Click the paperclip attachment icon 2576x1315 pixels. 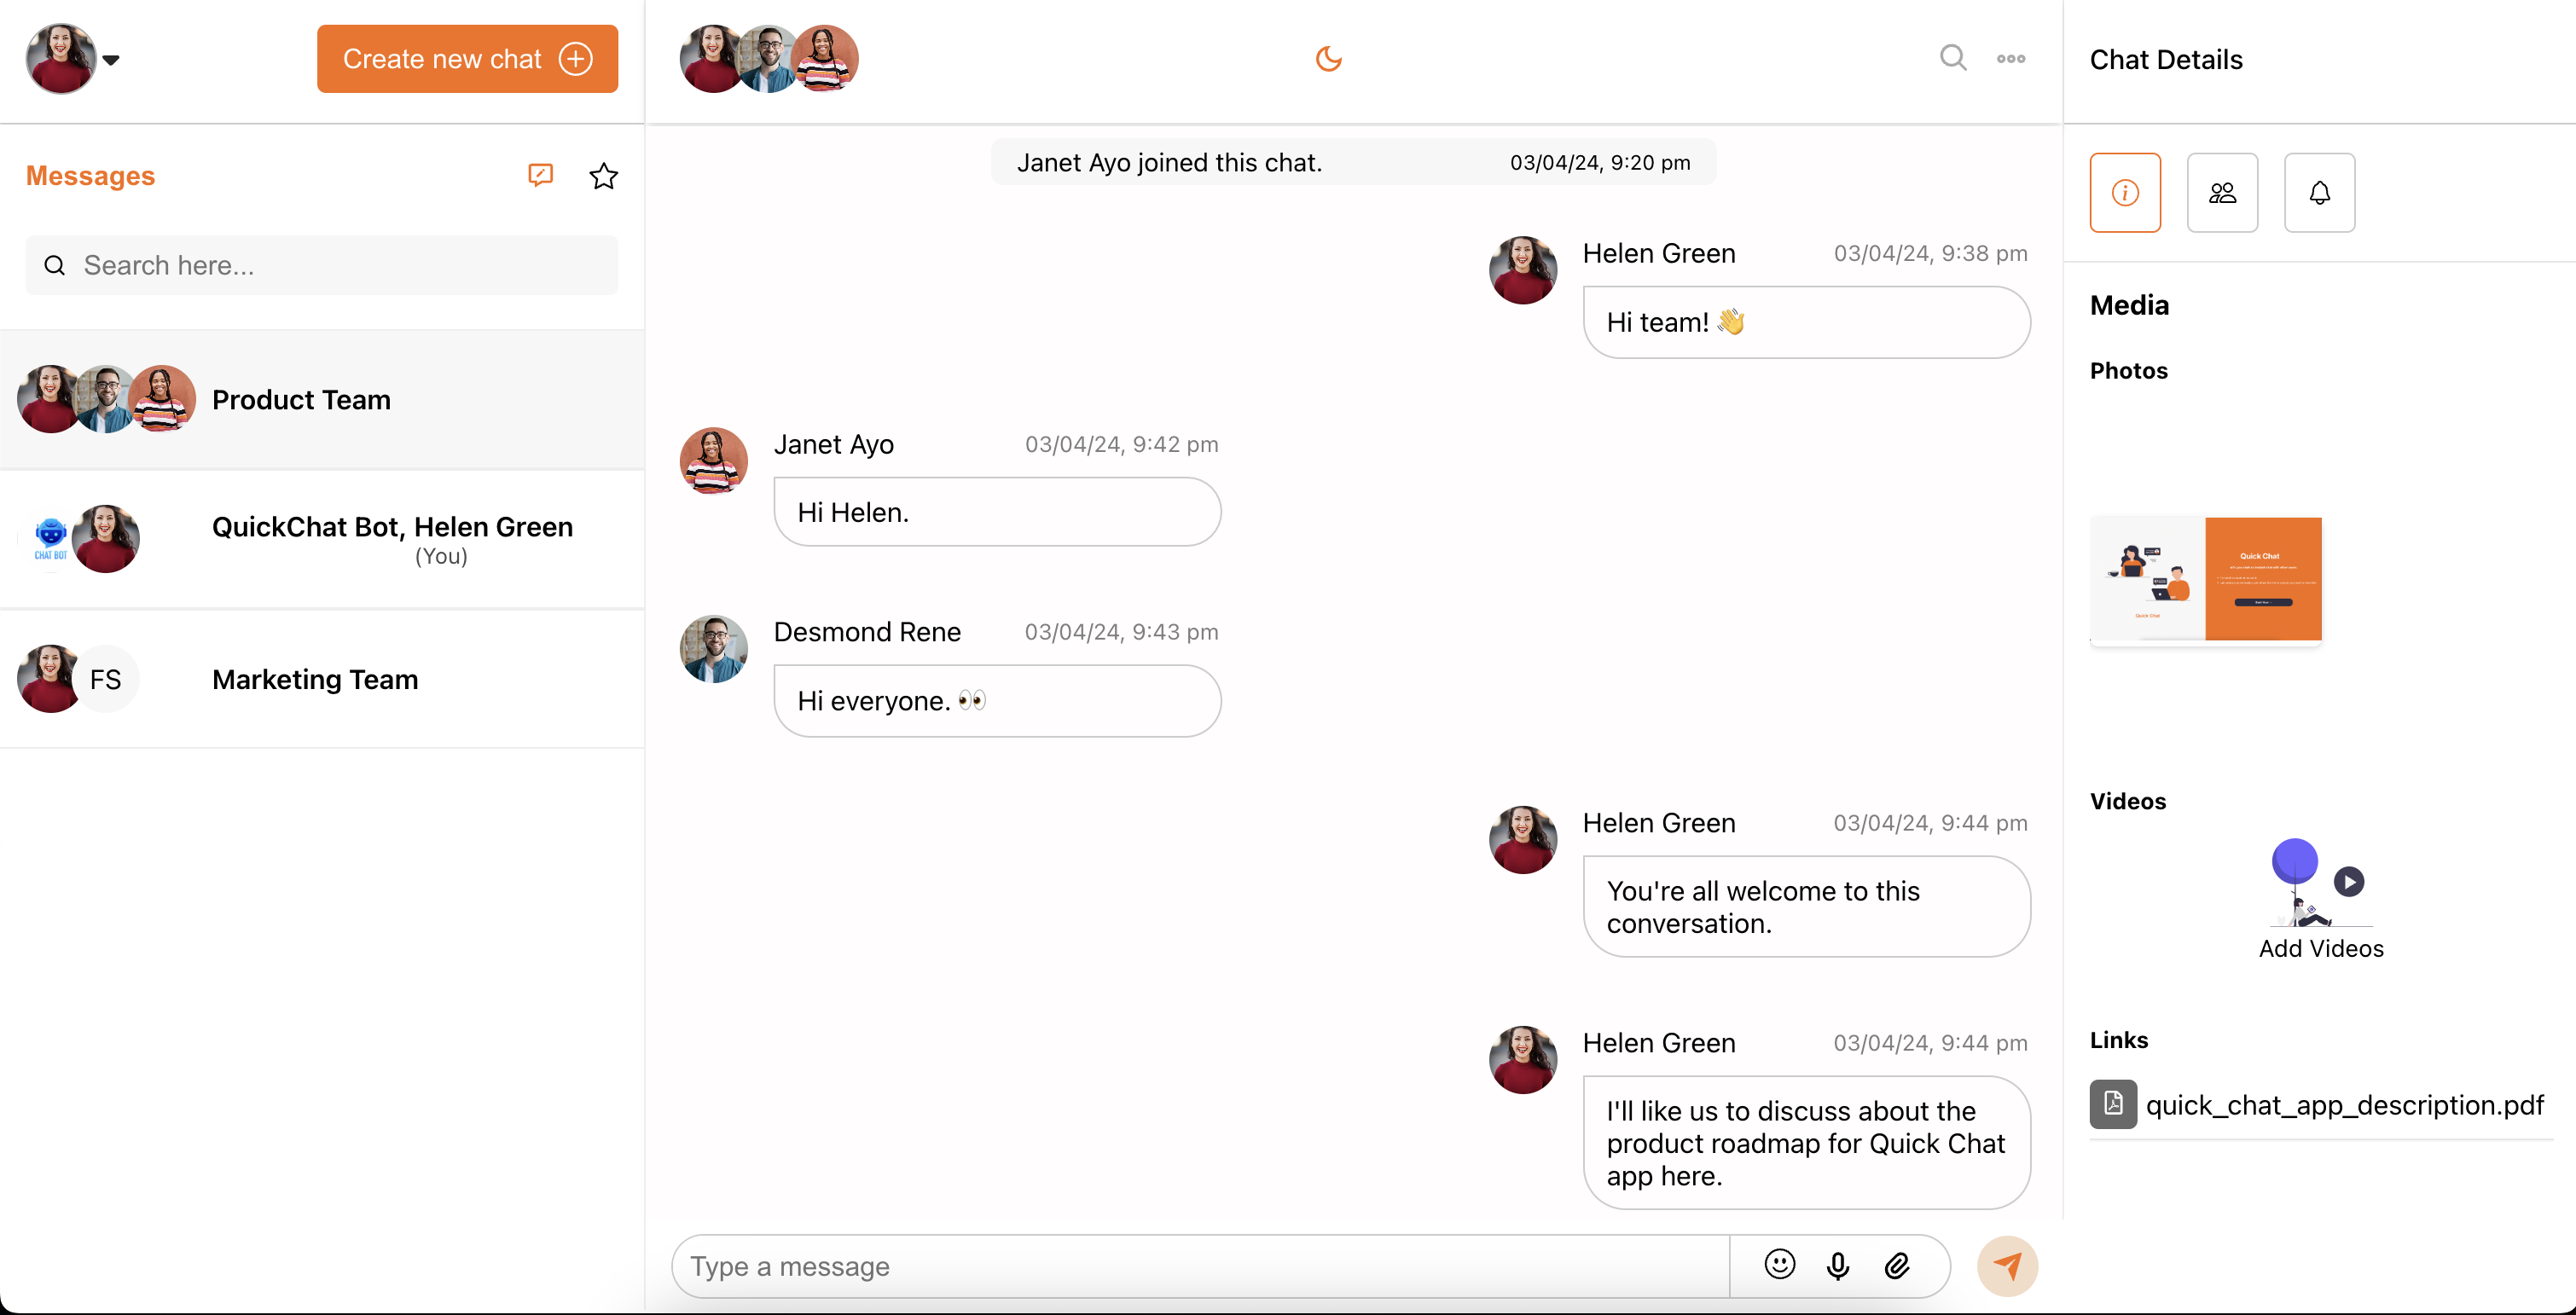coord(1896,1266)
